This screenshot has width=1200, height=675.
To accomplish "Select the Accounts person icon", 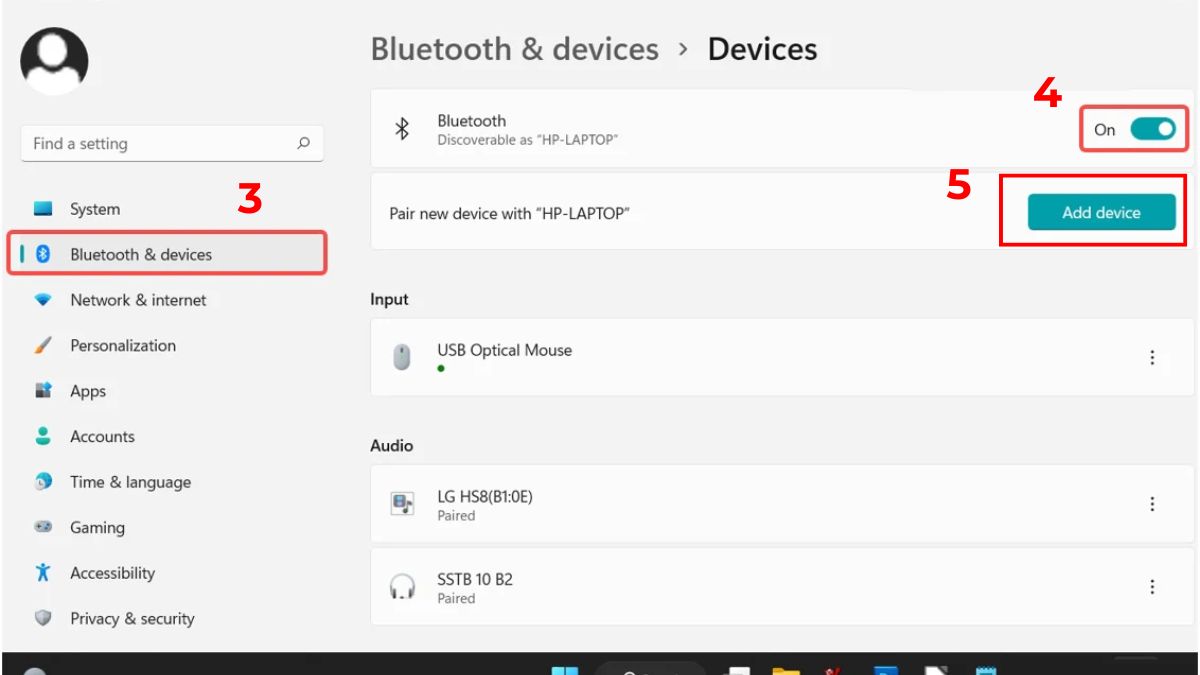I will pos(43,436).
